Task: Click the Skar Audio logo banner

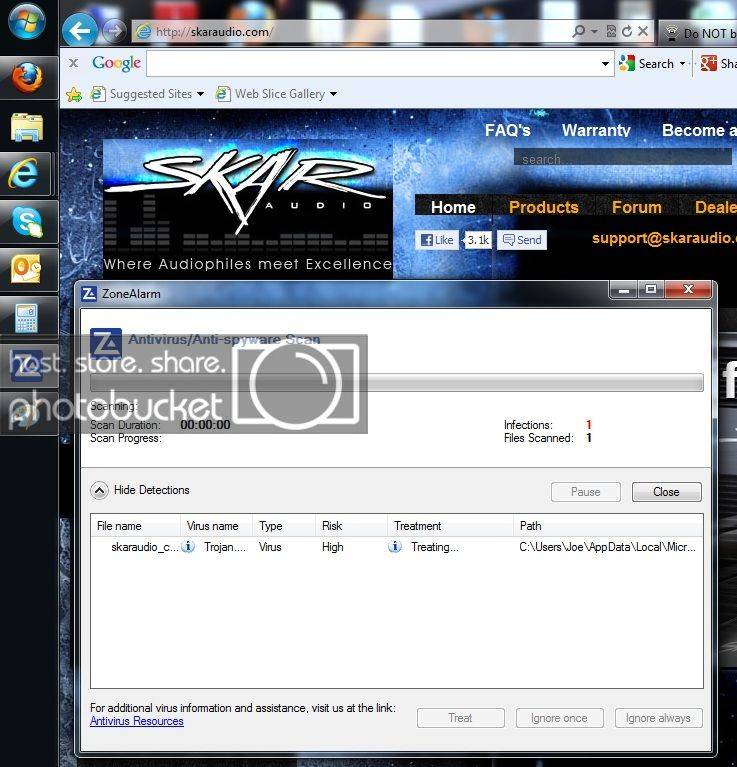Action: pyautogui.click(x=247, y=209)
